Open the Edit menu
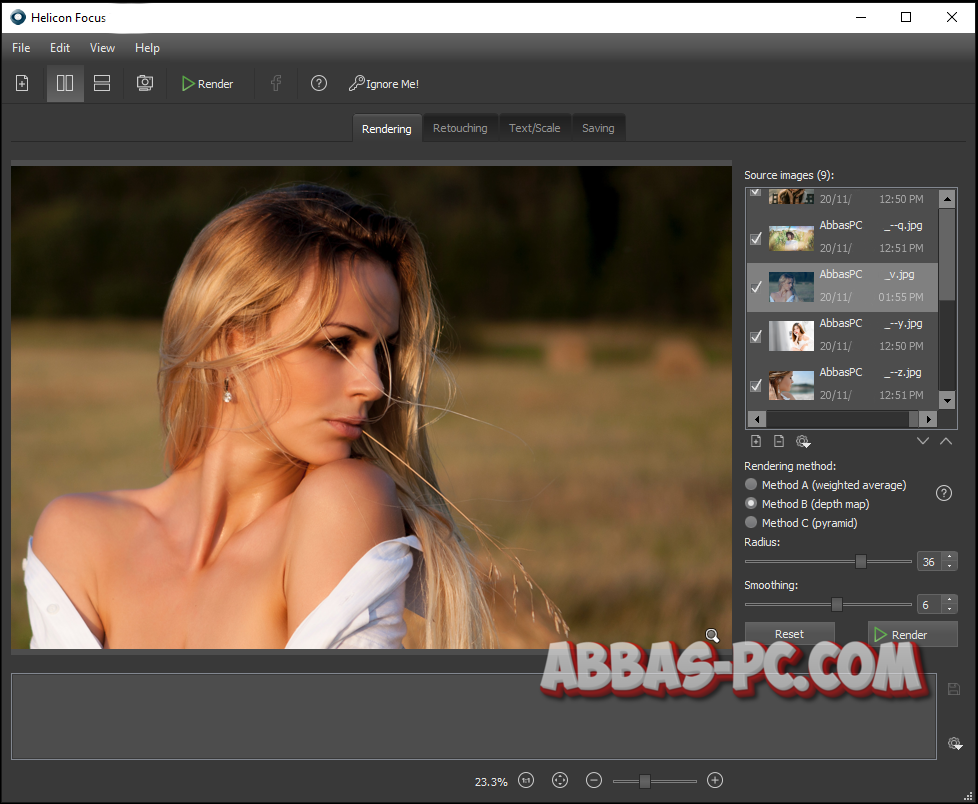The width and height of the screenshot is (978, 804). pos(60,48)
